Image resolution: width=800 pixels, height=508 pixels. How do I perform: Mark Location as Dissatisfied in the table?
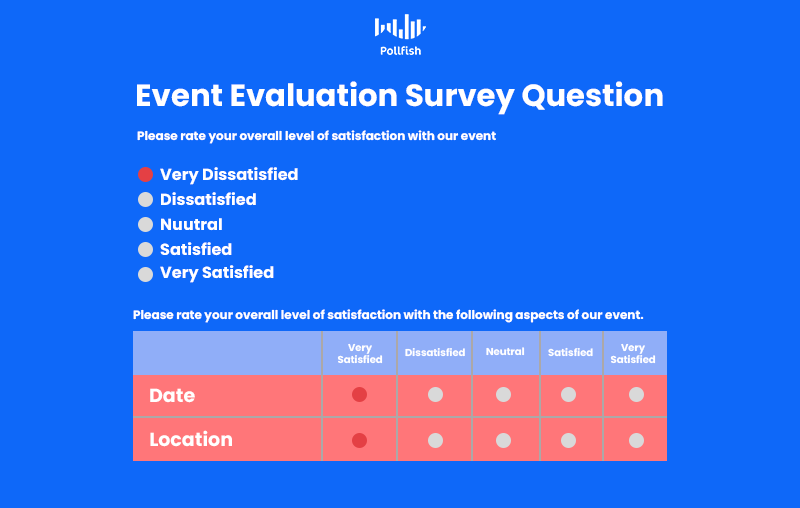[435, 440]
